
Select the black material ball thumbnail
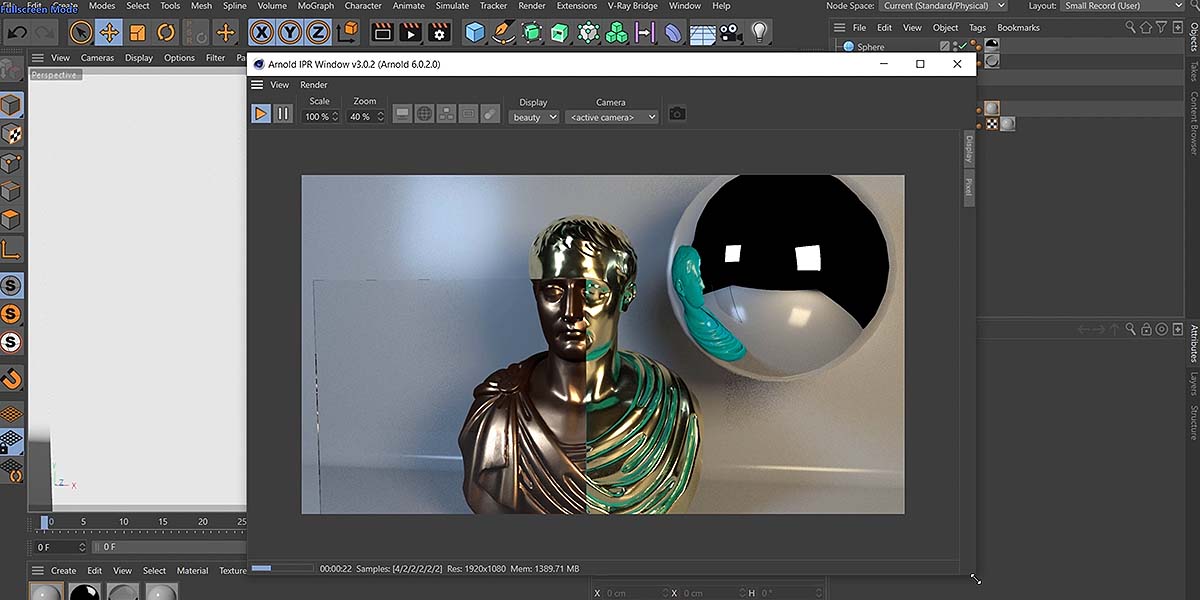coord(84,592)
